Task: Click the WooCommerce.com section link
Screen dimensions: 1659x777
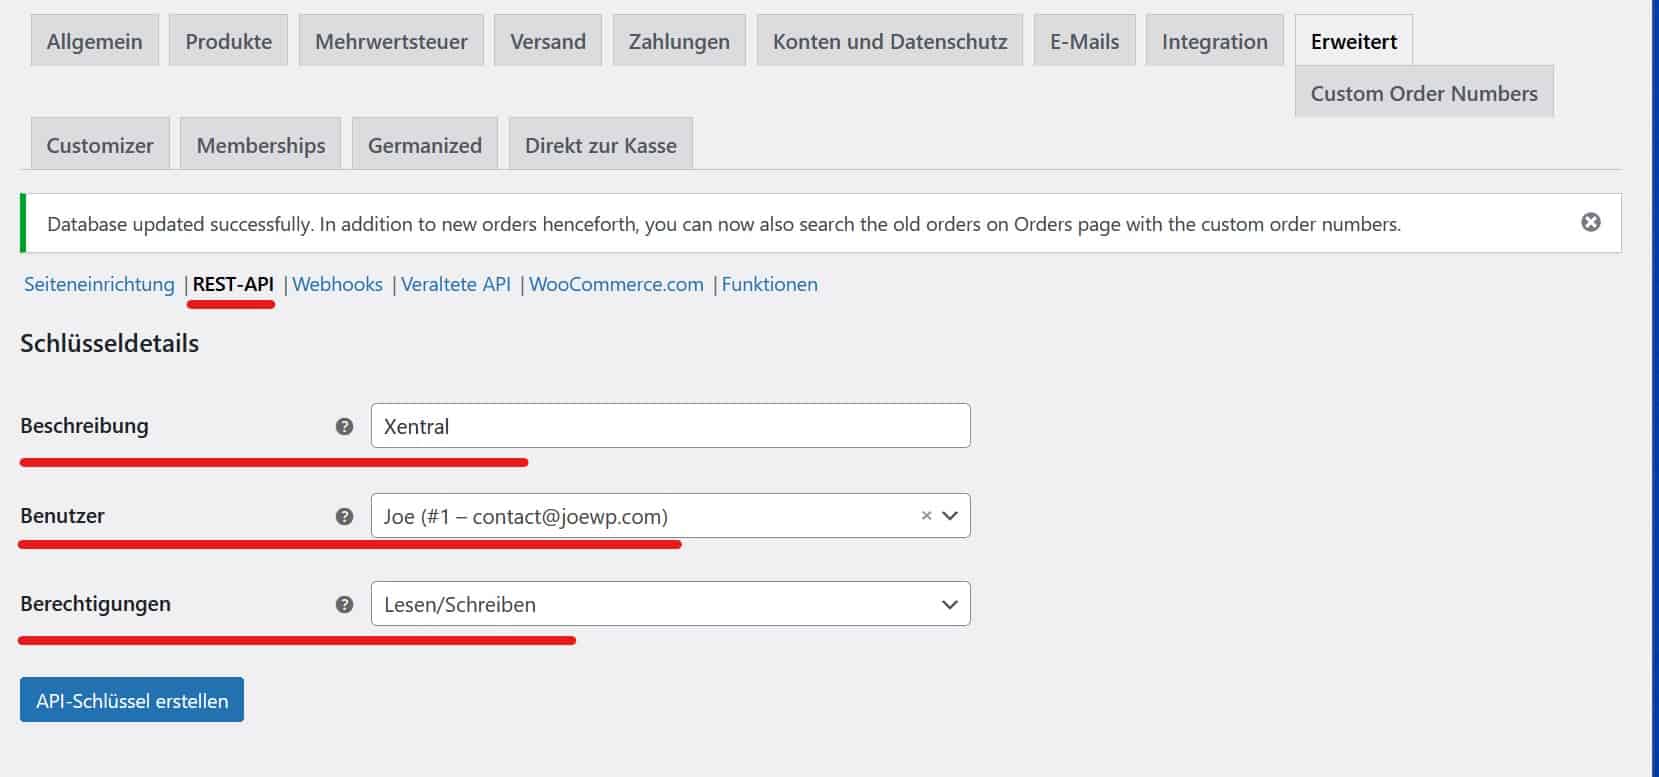Action: point(616,284)
